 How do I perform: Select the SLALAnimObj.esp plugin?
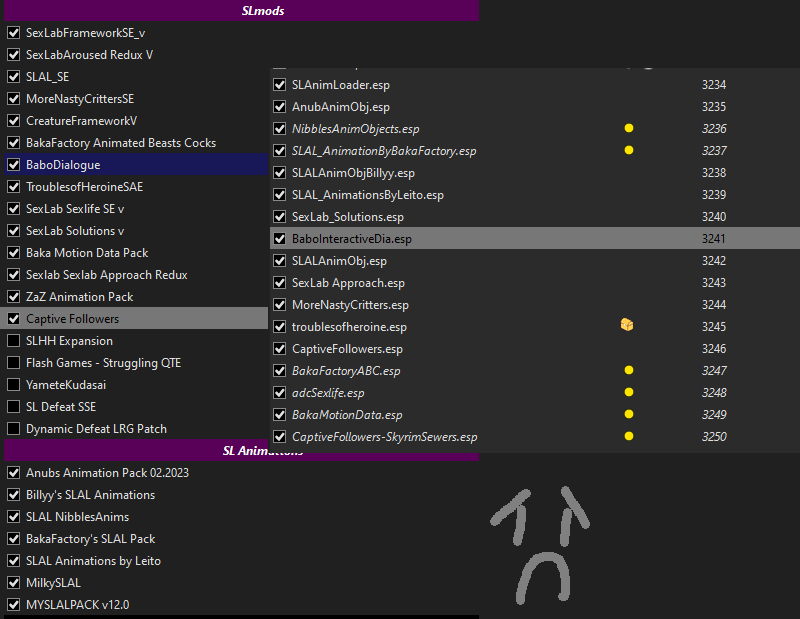[x=339, y=261]
